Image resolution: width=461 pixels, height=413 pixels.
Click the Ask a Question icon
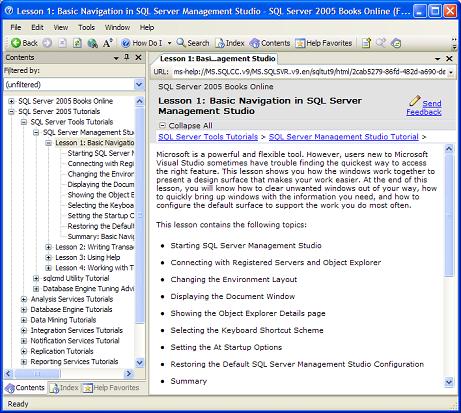pos(381,43)
